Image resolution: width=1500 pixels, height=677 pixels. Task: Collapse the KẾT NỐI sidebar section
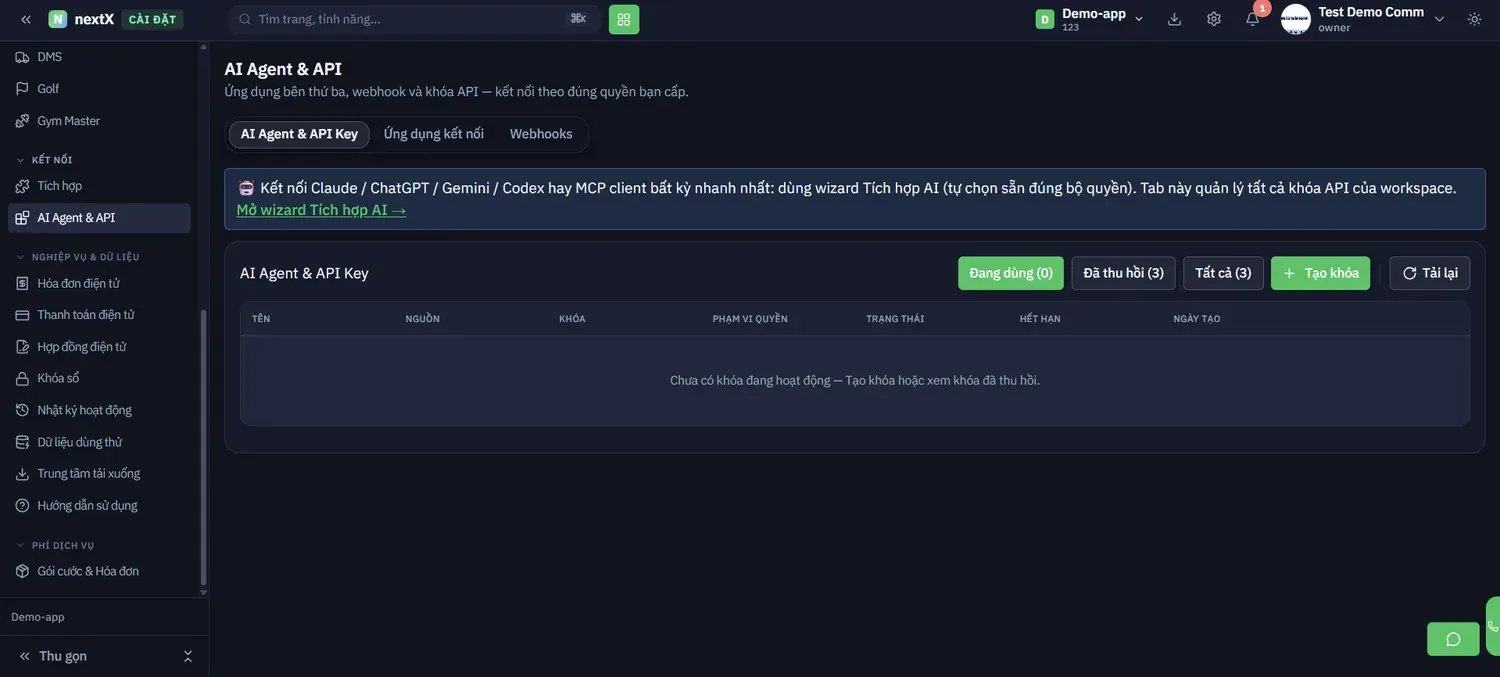(x=44, y=160)
